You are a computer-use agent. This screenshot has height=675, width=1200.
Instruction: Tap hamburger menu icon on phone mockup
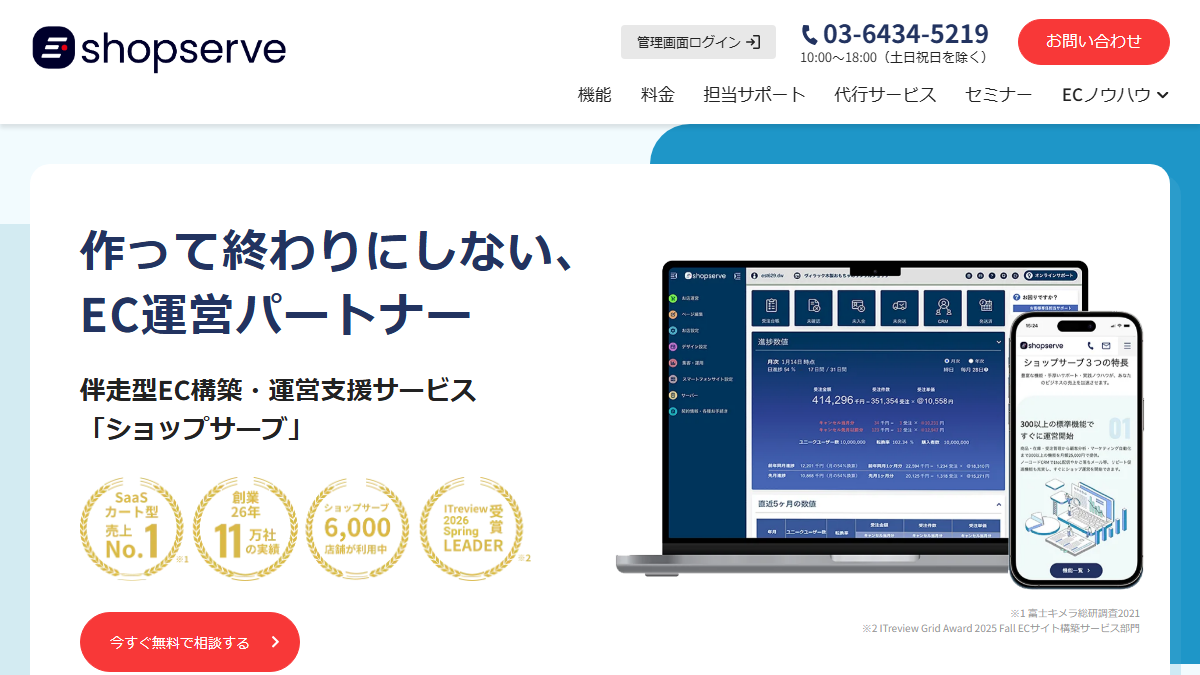point(1126,345)
